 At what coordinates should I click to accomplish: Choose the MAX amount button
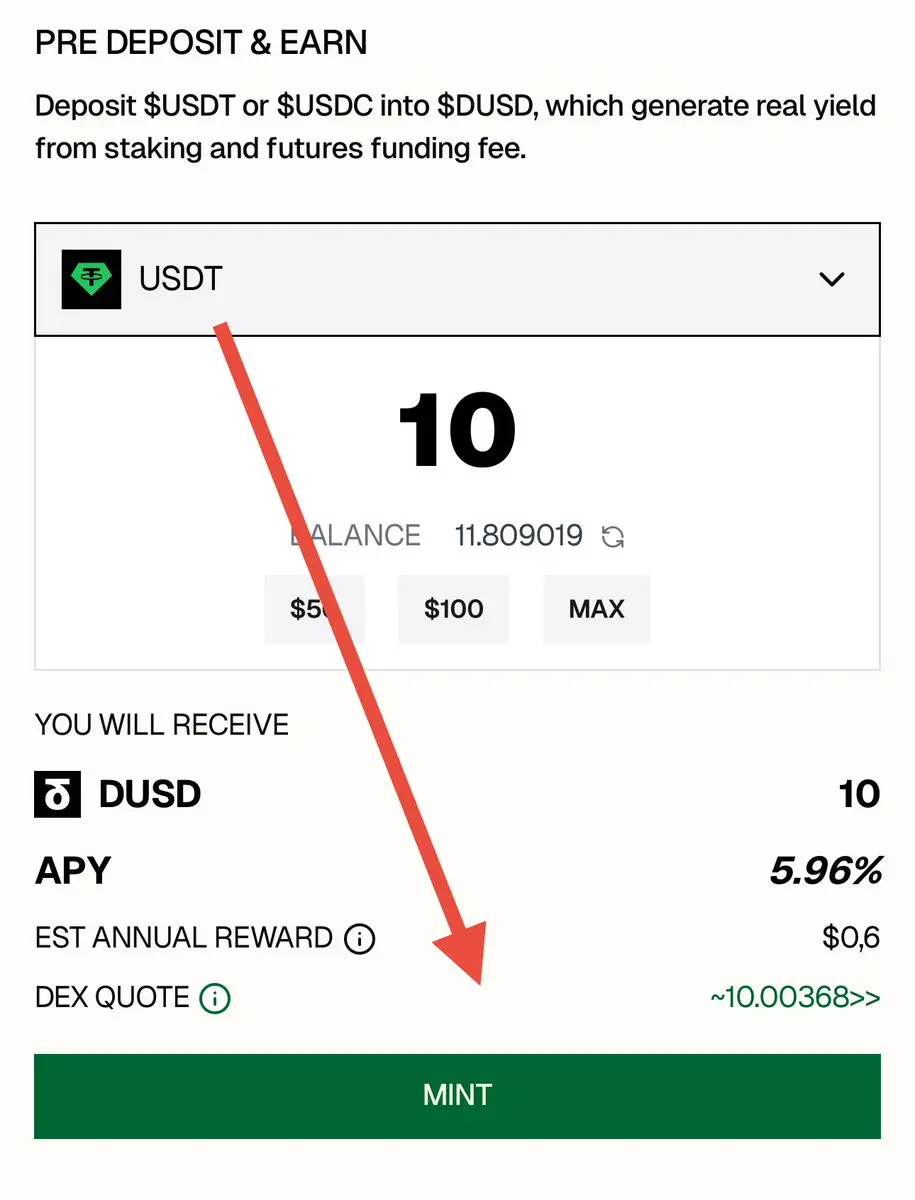[597, 609]
